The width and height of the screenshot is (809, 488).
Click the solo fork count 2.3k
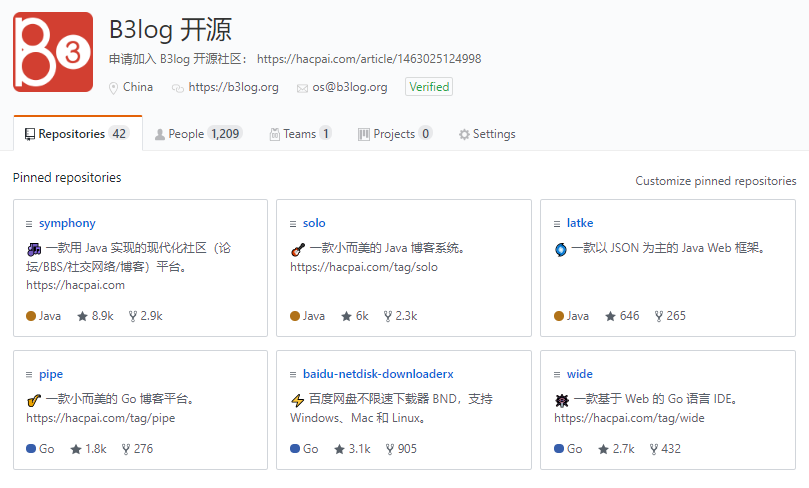pyautogui.click(x=400, y=316)
